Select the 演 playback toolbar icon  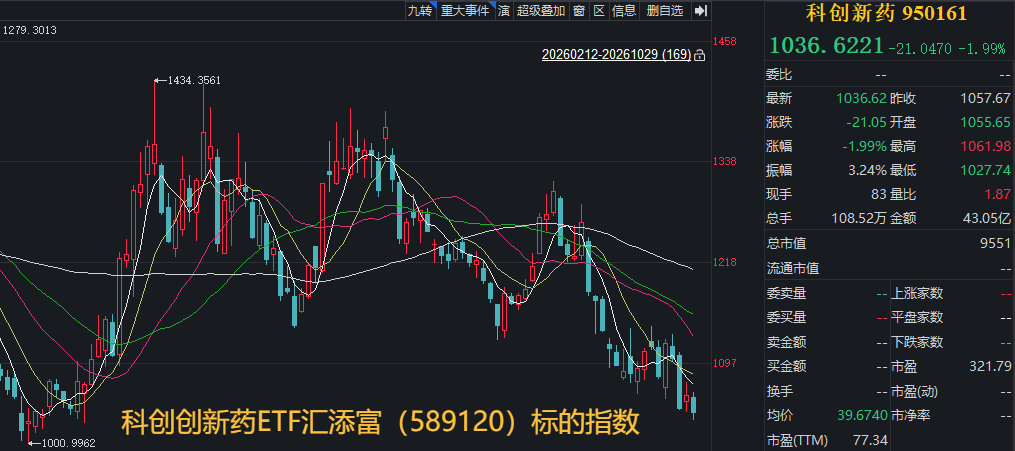(x=504, y=10)
